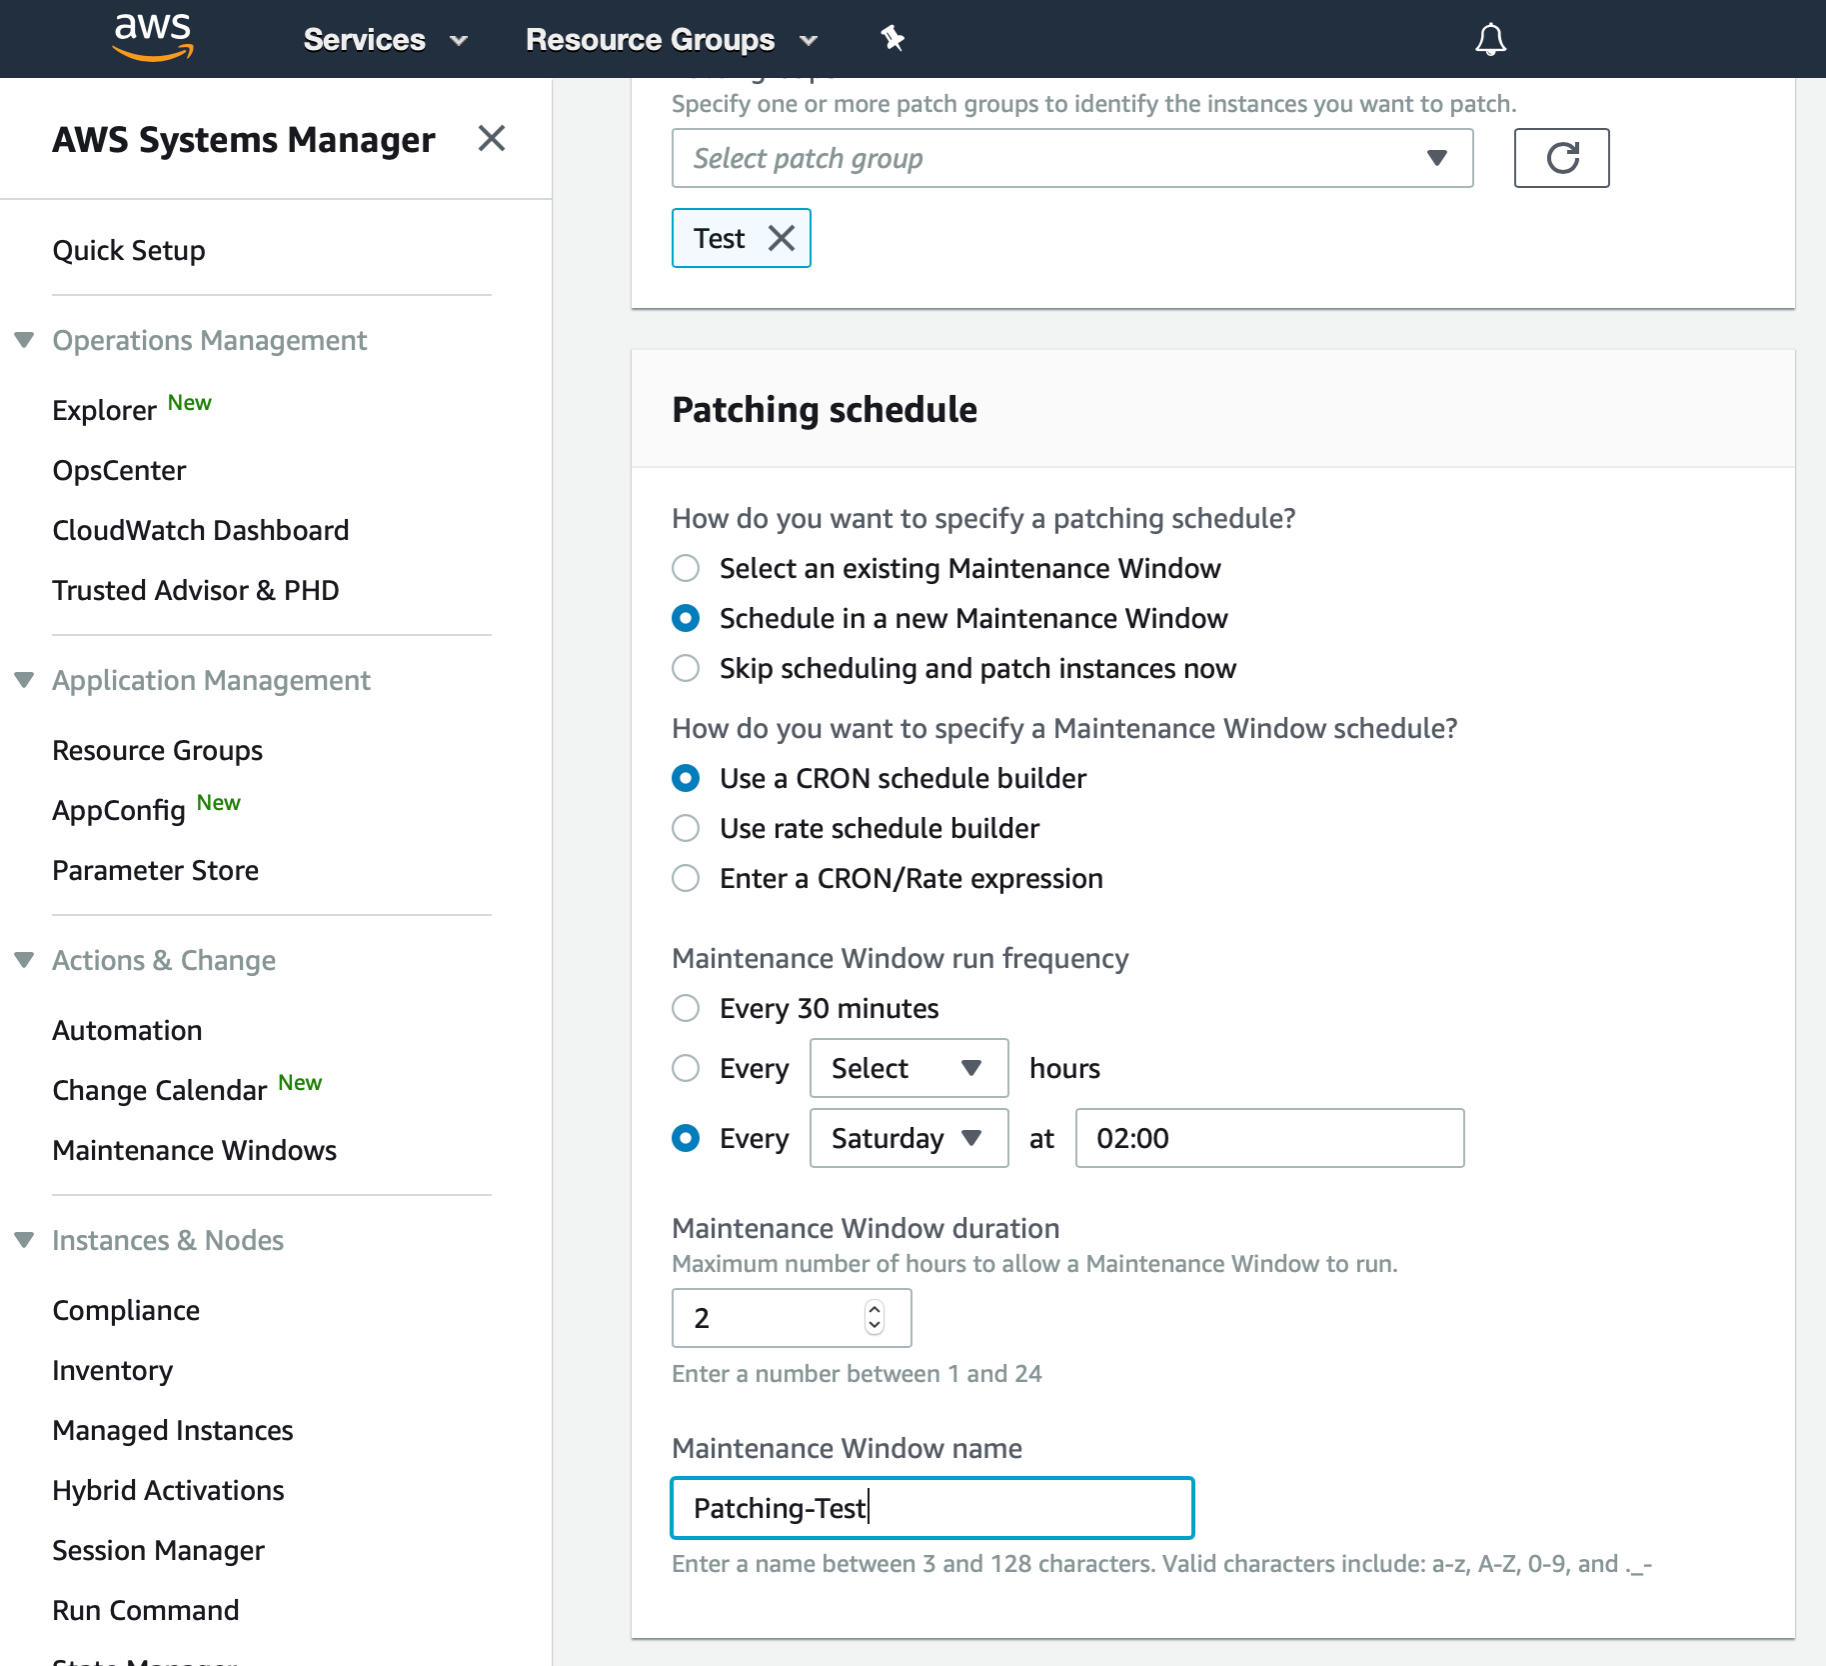Refresh the patch group list
Screen dimensions: 1826x1666
click(1561, 157)
